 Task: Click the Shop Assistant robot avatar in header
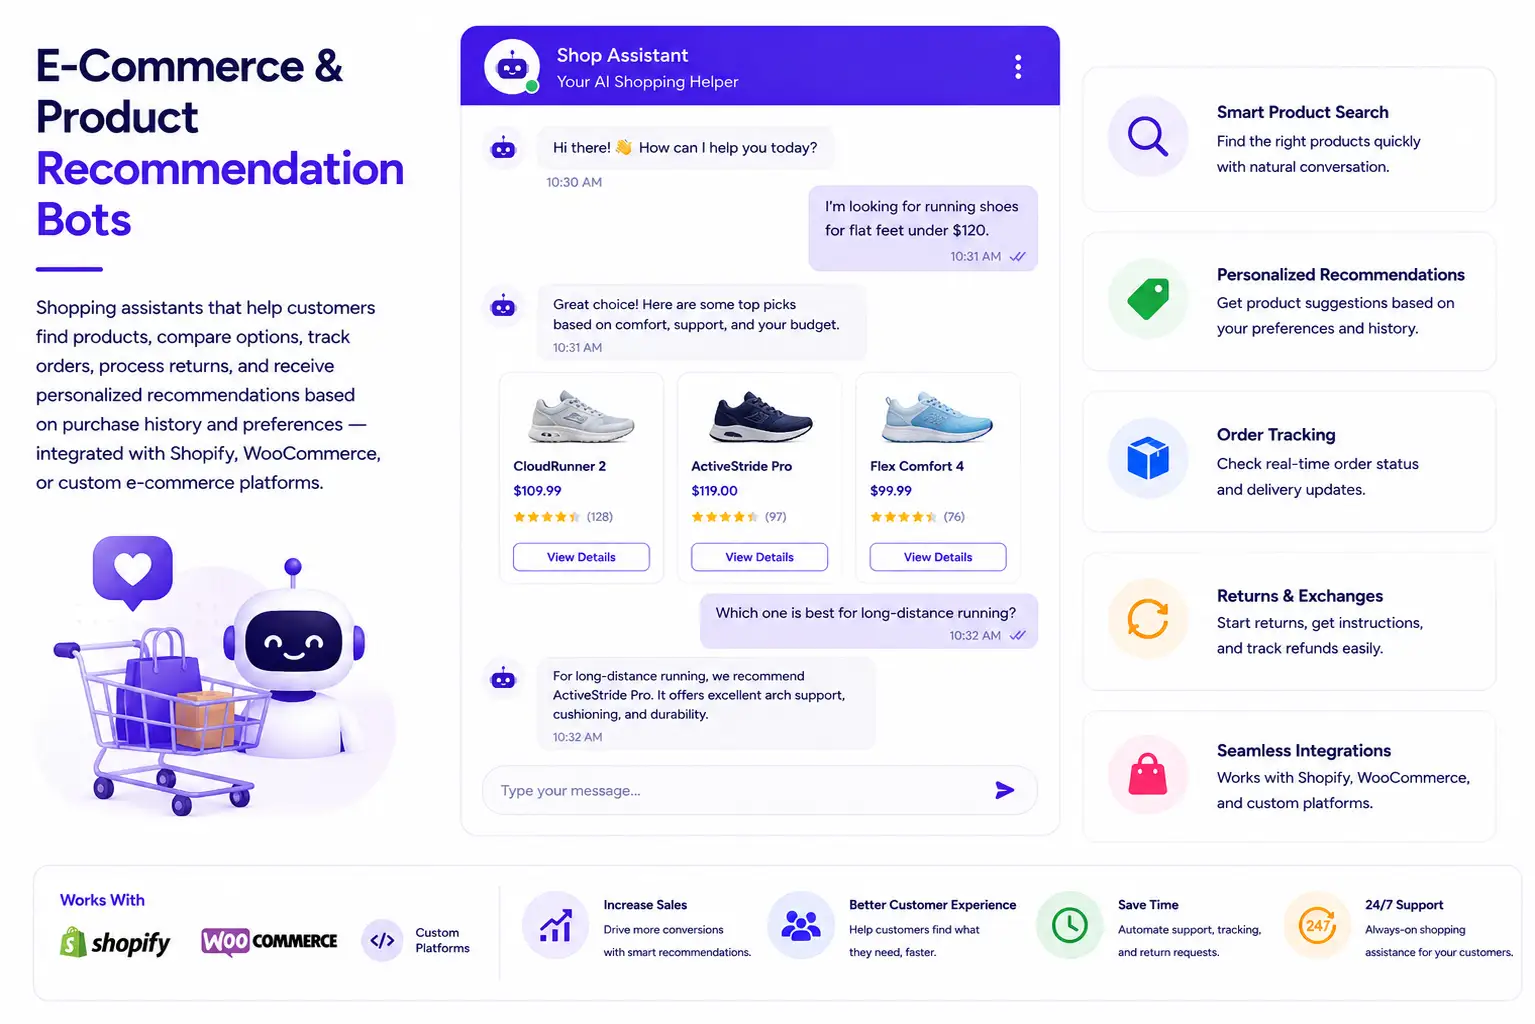tap(512, 67)
